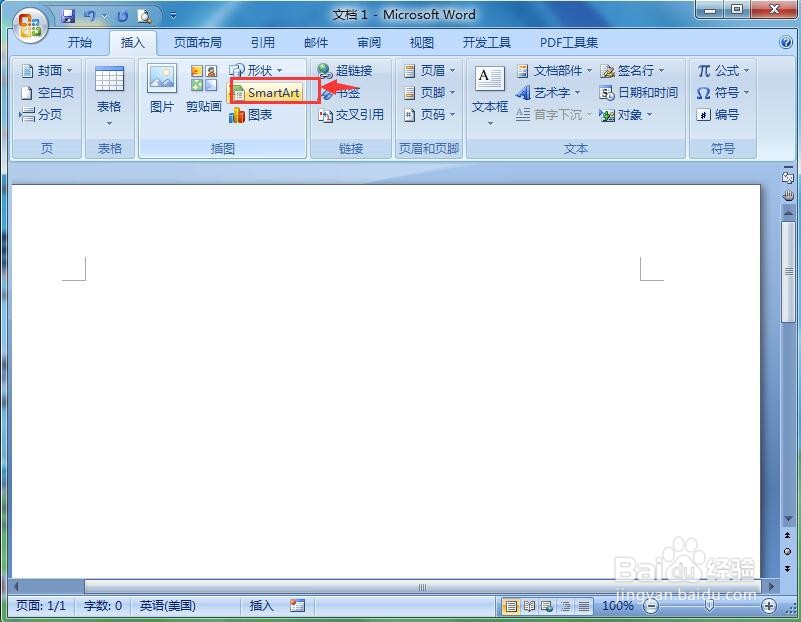Click the zoom slider handle
This screenshot has height=622, width=801.
[709, 606]
